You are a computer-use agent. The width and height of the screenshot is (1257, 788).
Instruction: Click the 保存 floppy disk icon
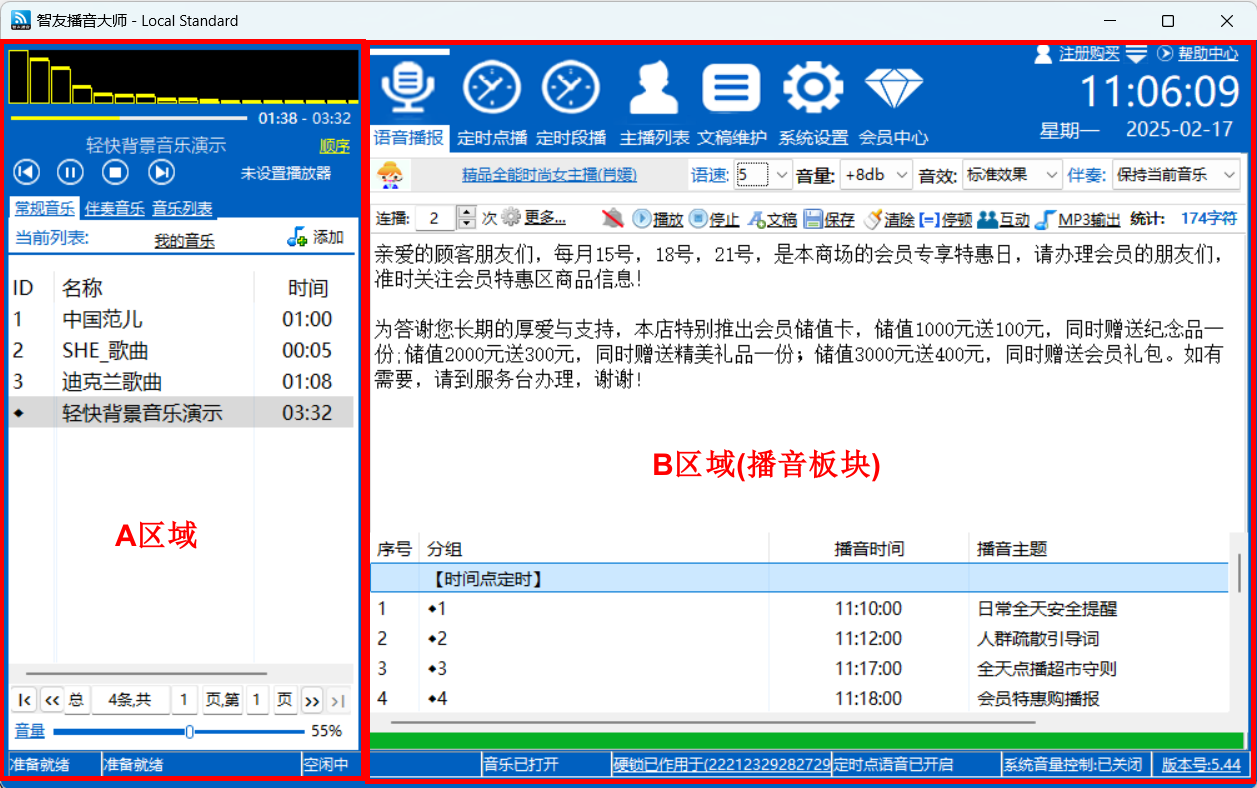pos(813,218)
